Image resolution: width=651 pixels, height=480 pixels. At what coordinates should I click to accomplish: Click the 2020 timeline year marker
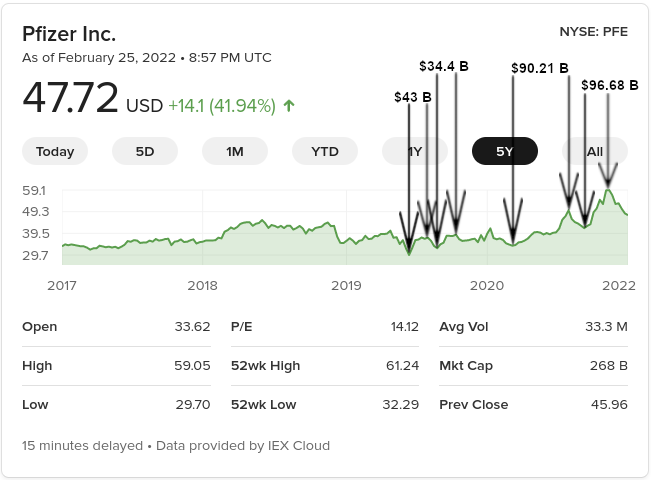488,285
